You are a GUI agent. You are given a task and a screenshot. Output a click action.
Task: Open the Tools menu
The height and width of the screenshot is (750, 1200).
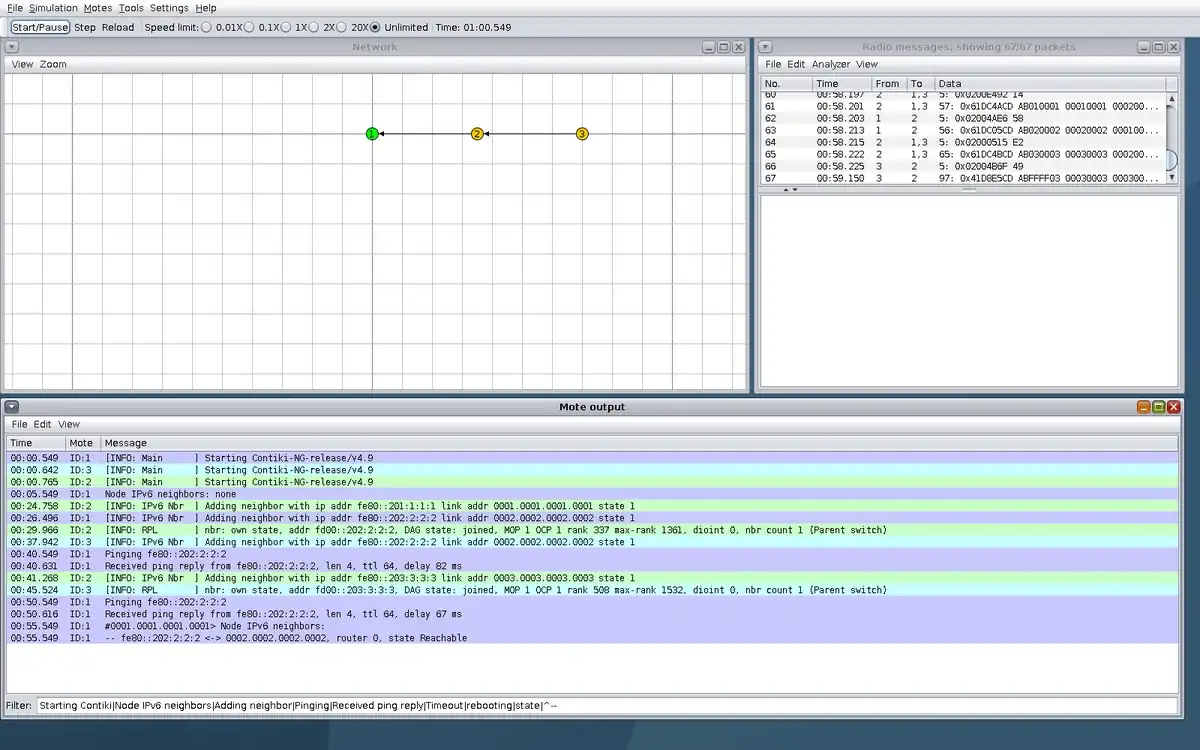click(131, 8)
